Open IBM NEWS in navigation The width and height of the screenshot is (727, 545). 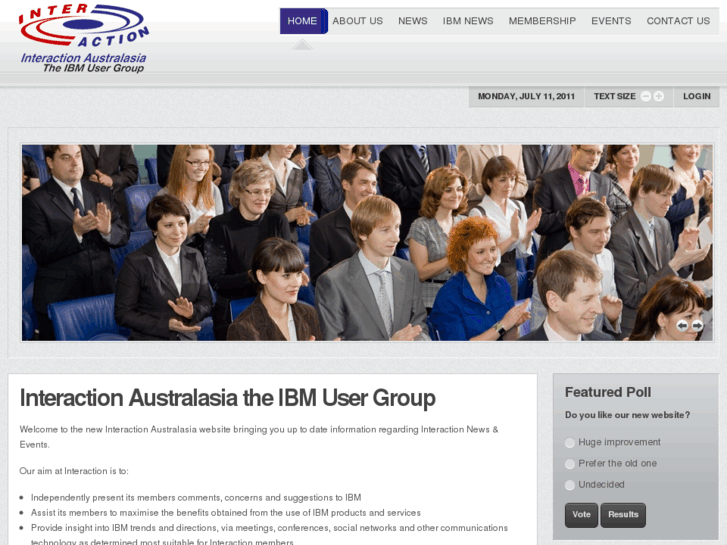point(468,21)
